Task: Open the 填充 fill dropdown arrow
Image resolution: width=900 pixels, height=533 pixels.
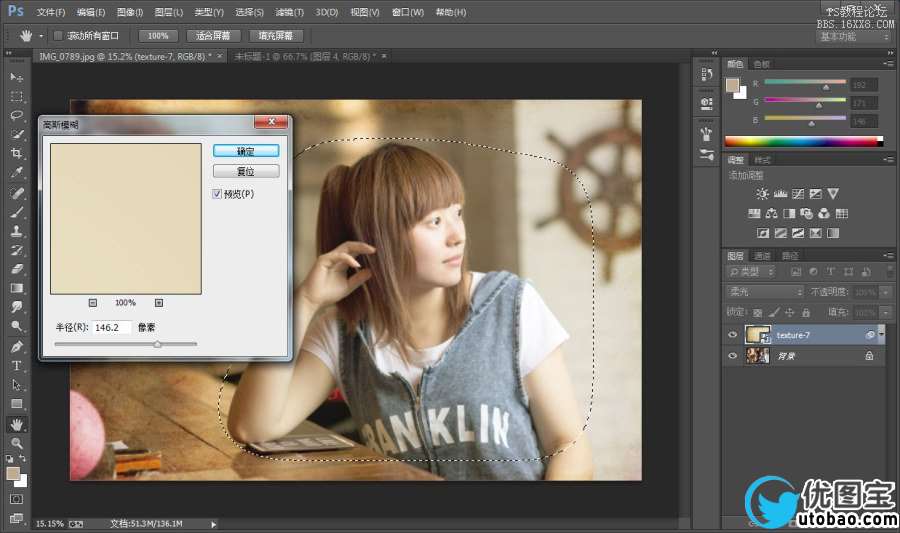Action: pos(886,313)
